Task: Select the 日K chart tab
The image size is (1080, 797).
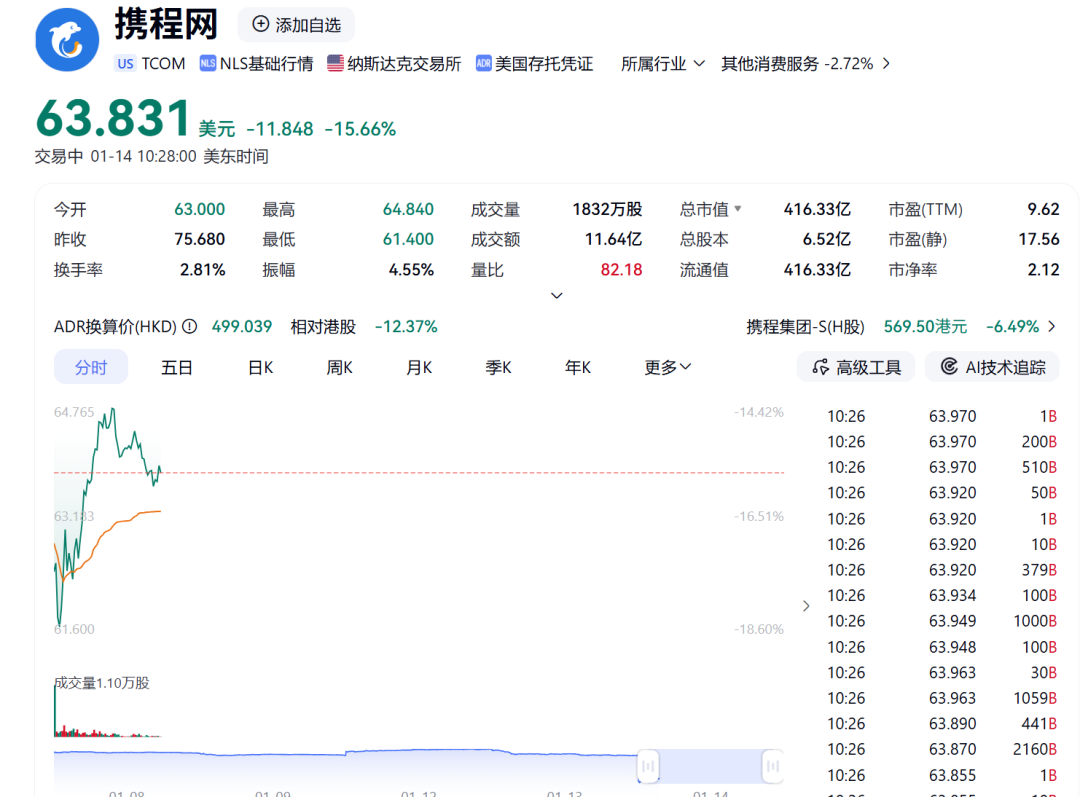Action: tap(260, 367)
